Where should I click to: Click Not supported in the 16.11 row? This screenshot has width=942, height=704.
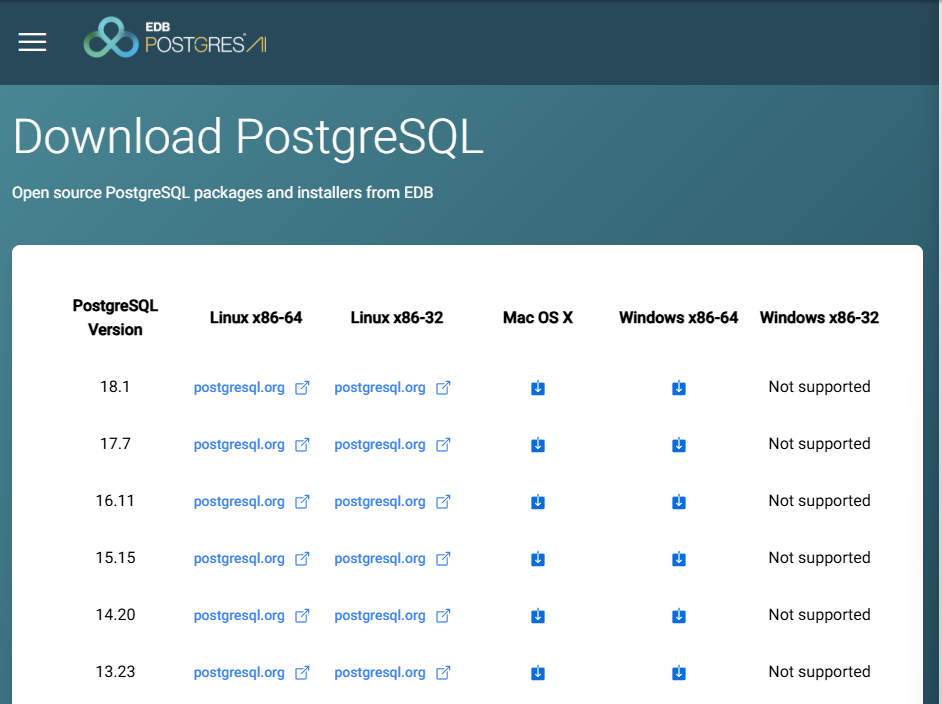pos(819,501)
